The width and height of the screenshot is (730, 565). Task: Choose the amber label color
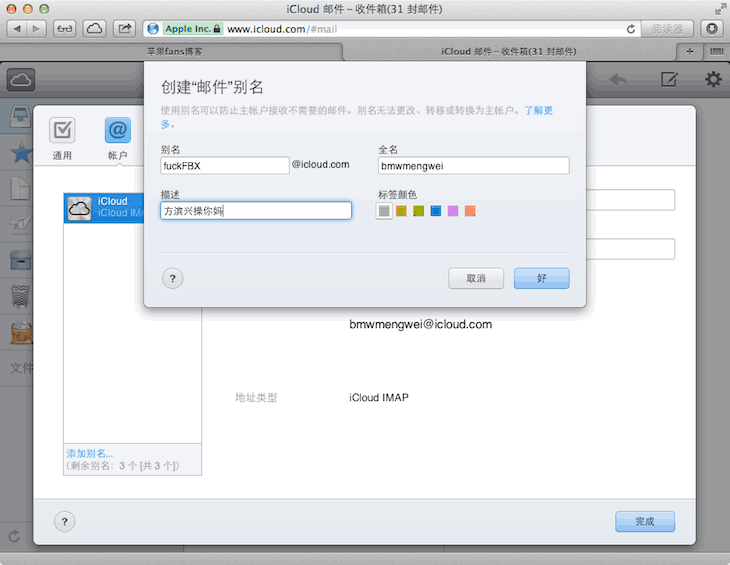[x=401, y=211]
